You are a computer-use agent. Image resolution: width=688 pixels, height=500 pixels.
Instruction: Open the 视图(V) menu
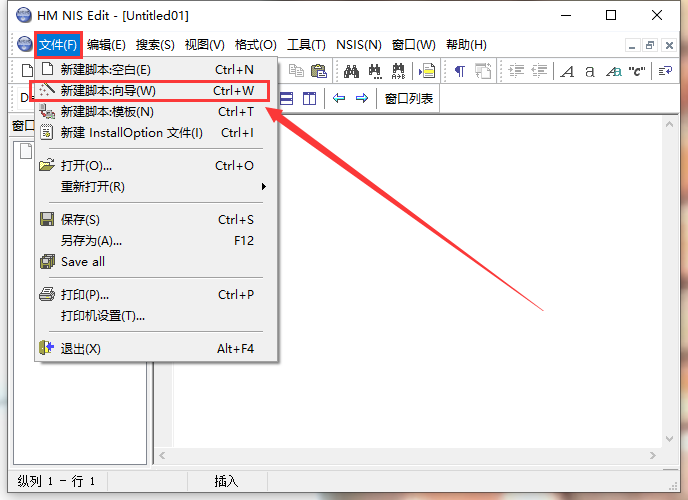204,44
